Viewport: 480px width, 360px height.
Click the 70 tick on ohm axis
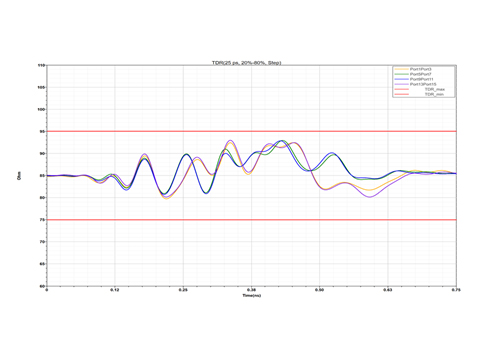pos(42,242)
